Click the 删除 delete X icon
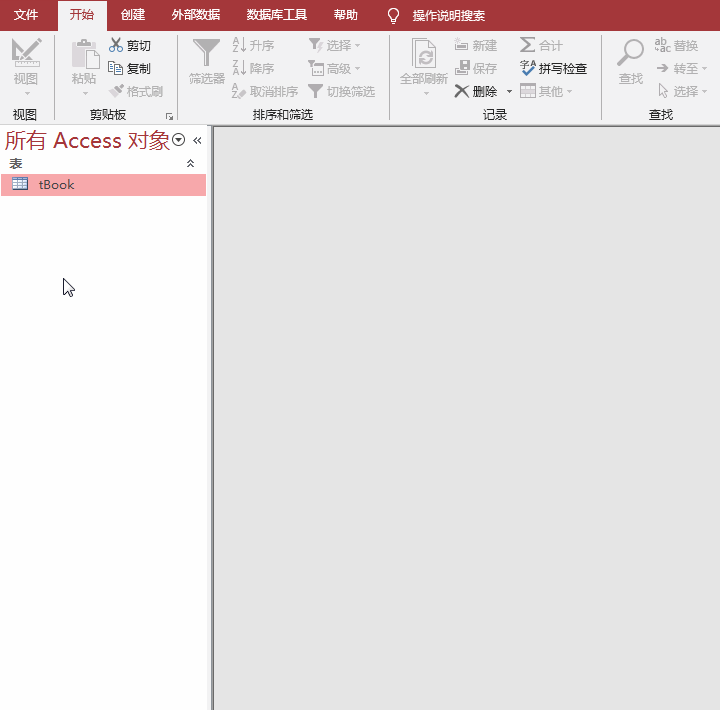 pos(461,91)
